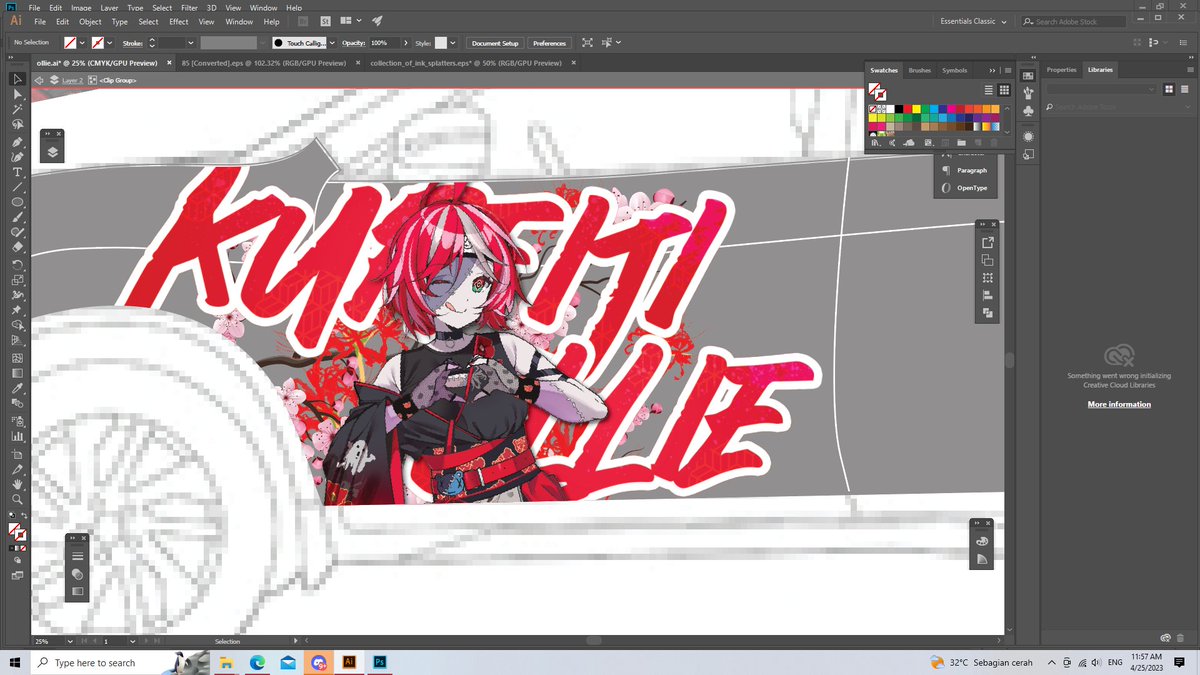This screenshot has height=675, width=1200.
Task: Select the Rotate tool
Action: click(x=17, y=264)
